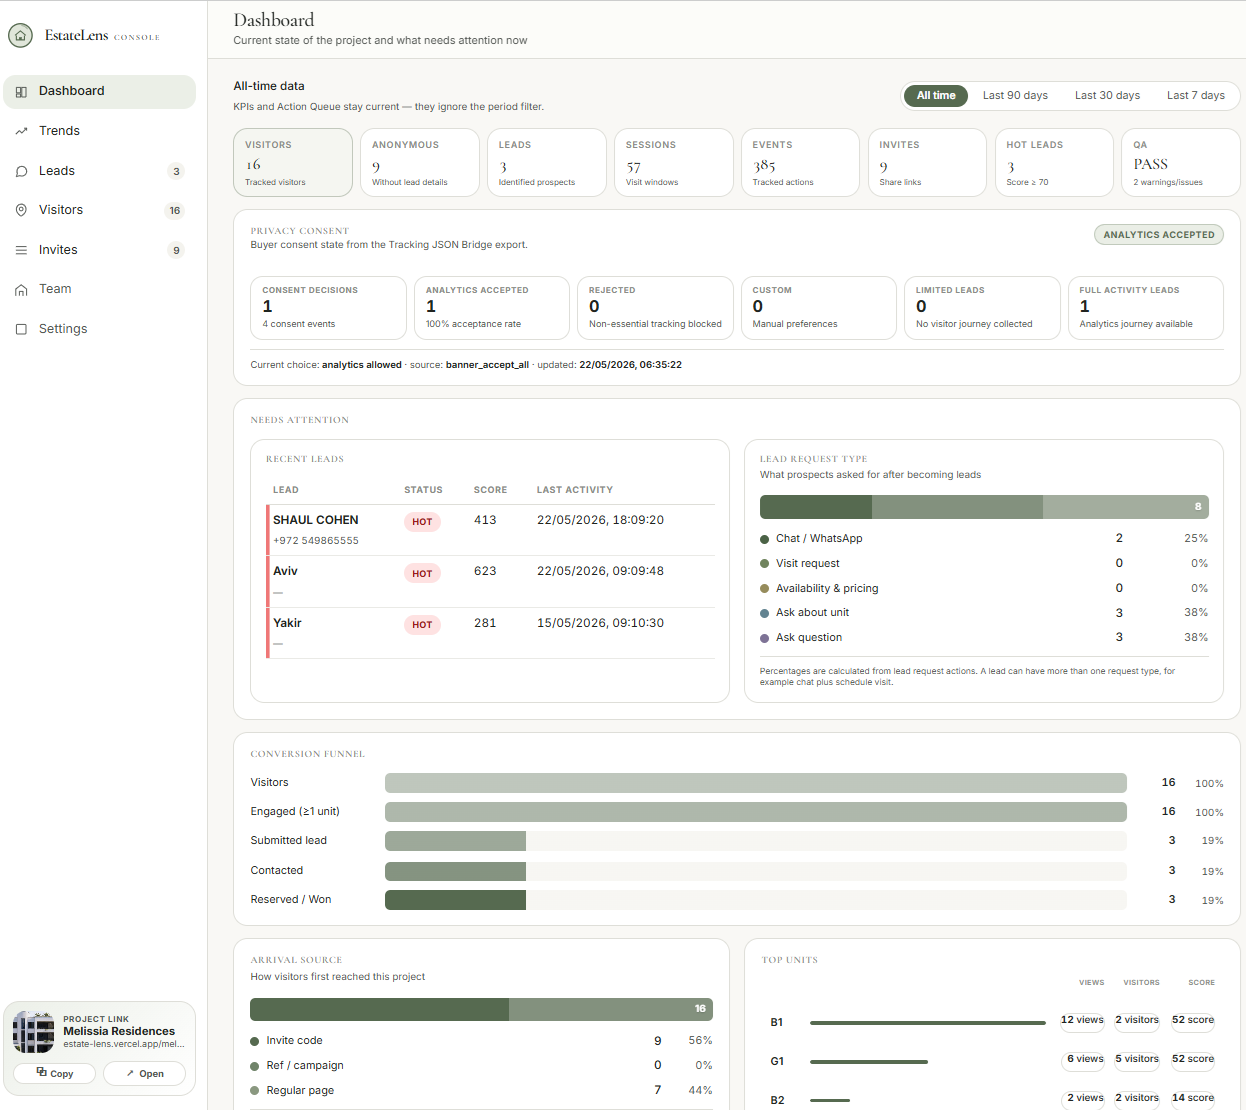Click the B1 unit row label

click(x=777, y=1022)
